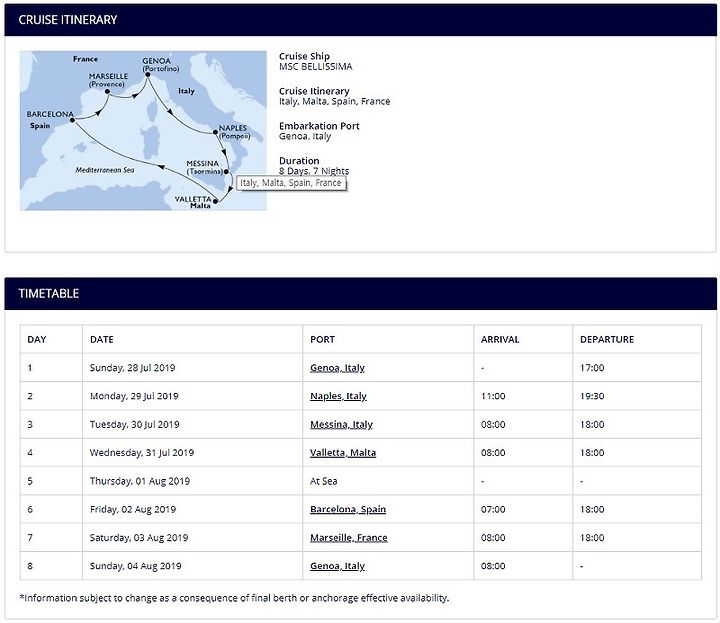
Task: Click the DEPARTURE column header
Action: (607, 339)
